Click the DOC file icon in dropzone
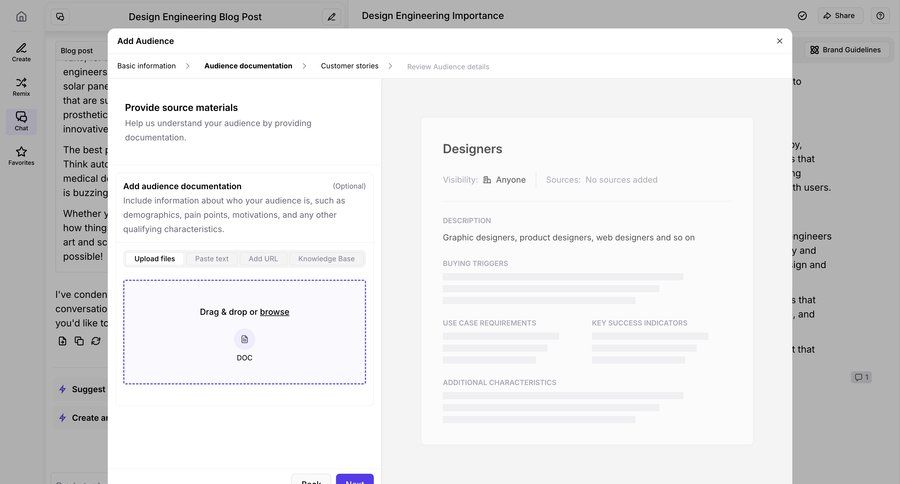This screenshot has width=900, height=484. click(245, 339)
